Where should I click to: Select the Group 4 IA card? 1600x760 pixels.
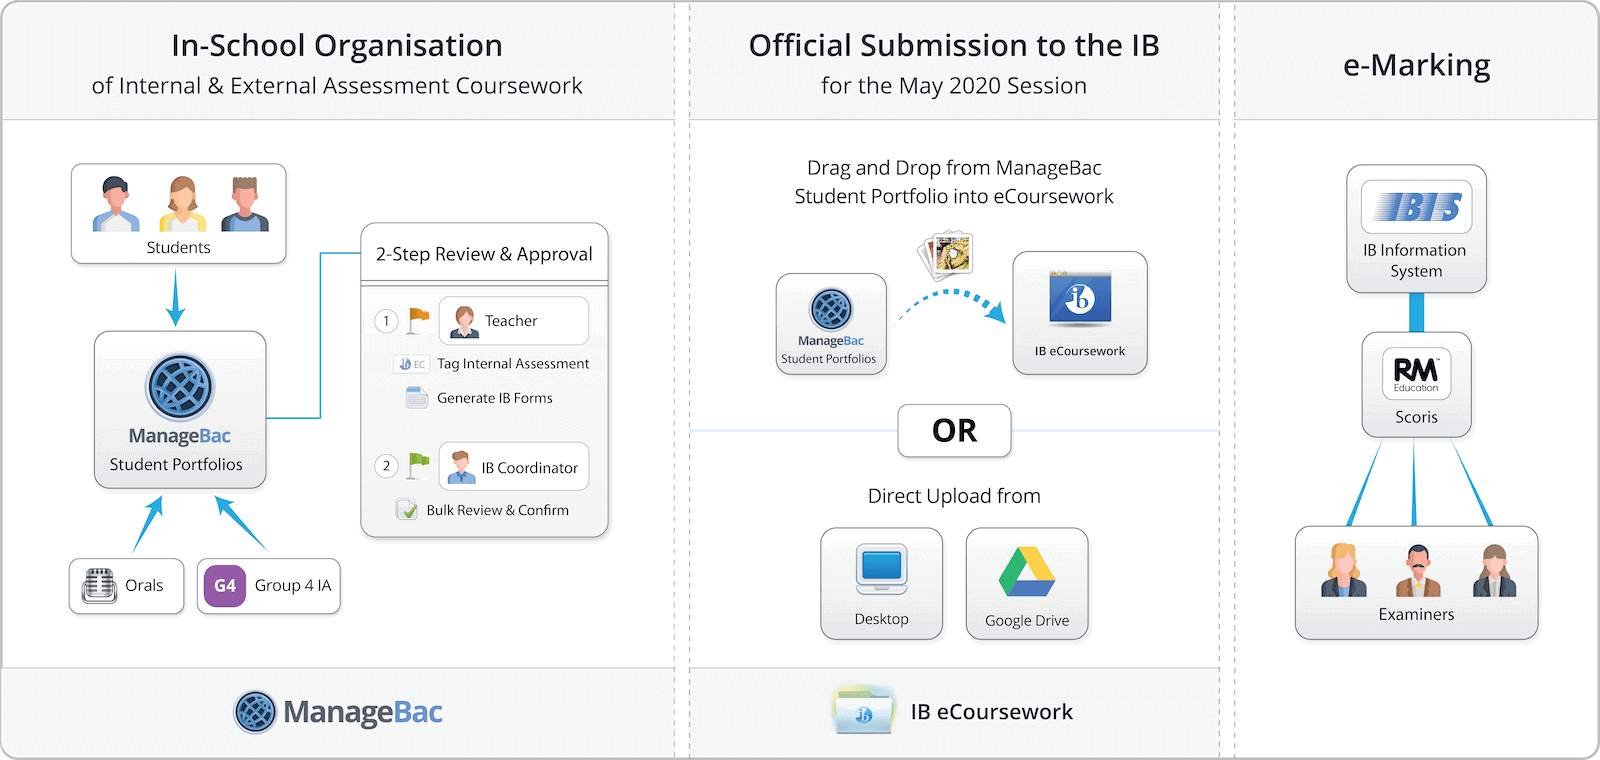[x=268, y=586]
